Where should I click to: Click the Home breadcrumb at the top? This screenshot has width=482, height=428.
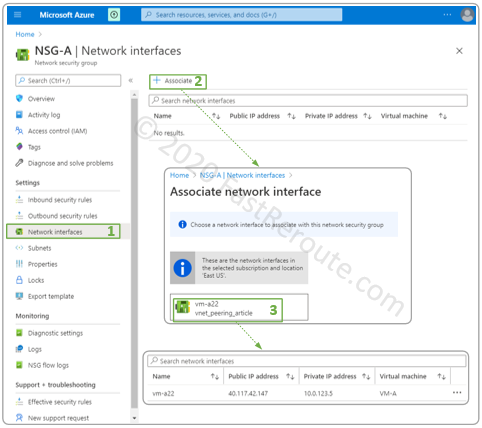[25, 34]
